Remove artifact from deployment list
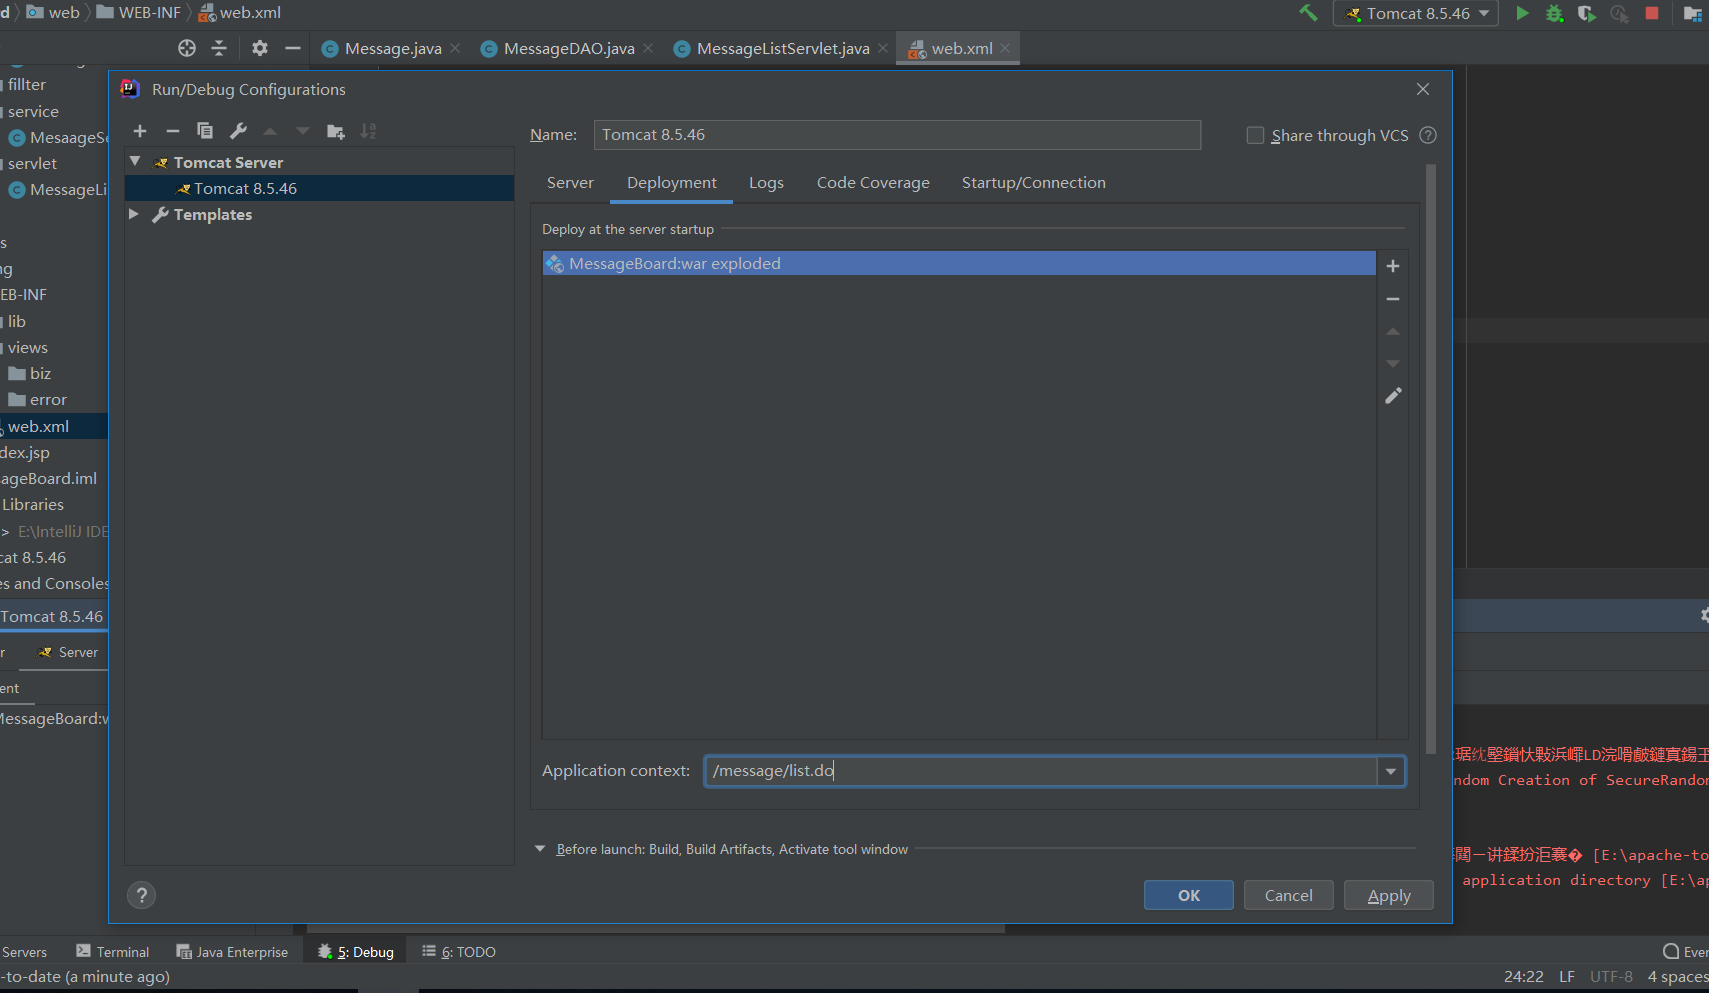This screenshot has height=993, width=1709. [x=1393, y=299]
